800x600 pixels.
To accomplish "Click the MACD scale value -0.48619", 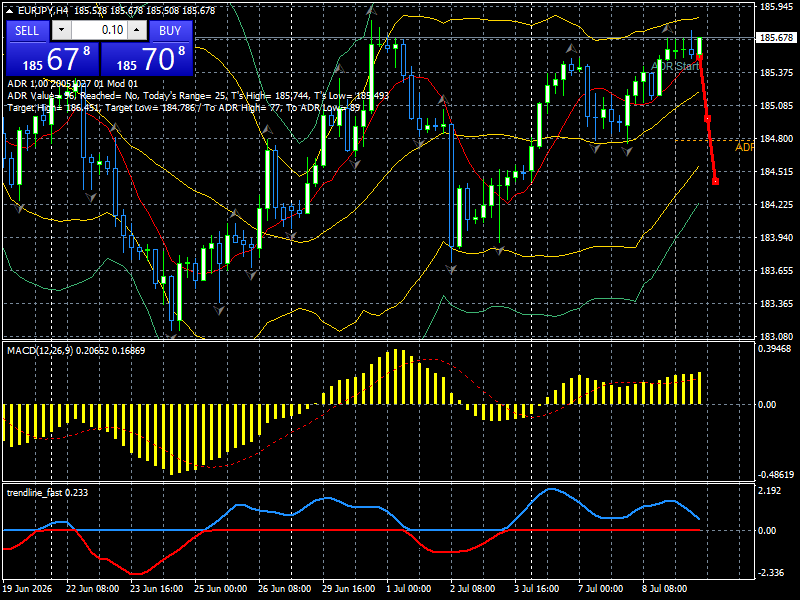I will (x=776, y=474).
